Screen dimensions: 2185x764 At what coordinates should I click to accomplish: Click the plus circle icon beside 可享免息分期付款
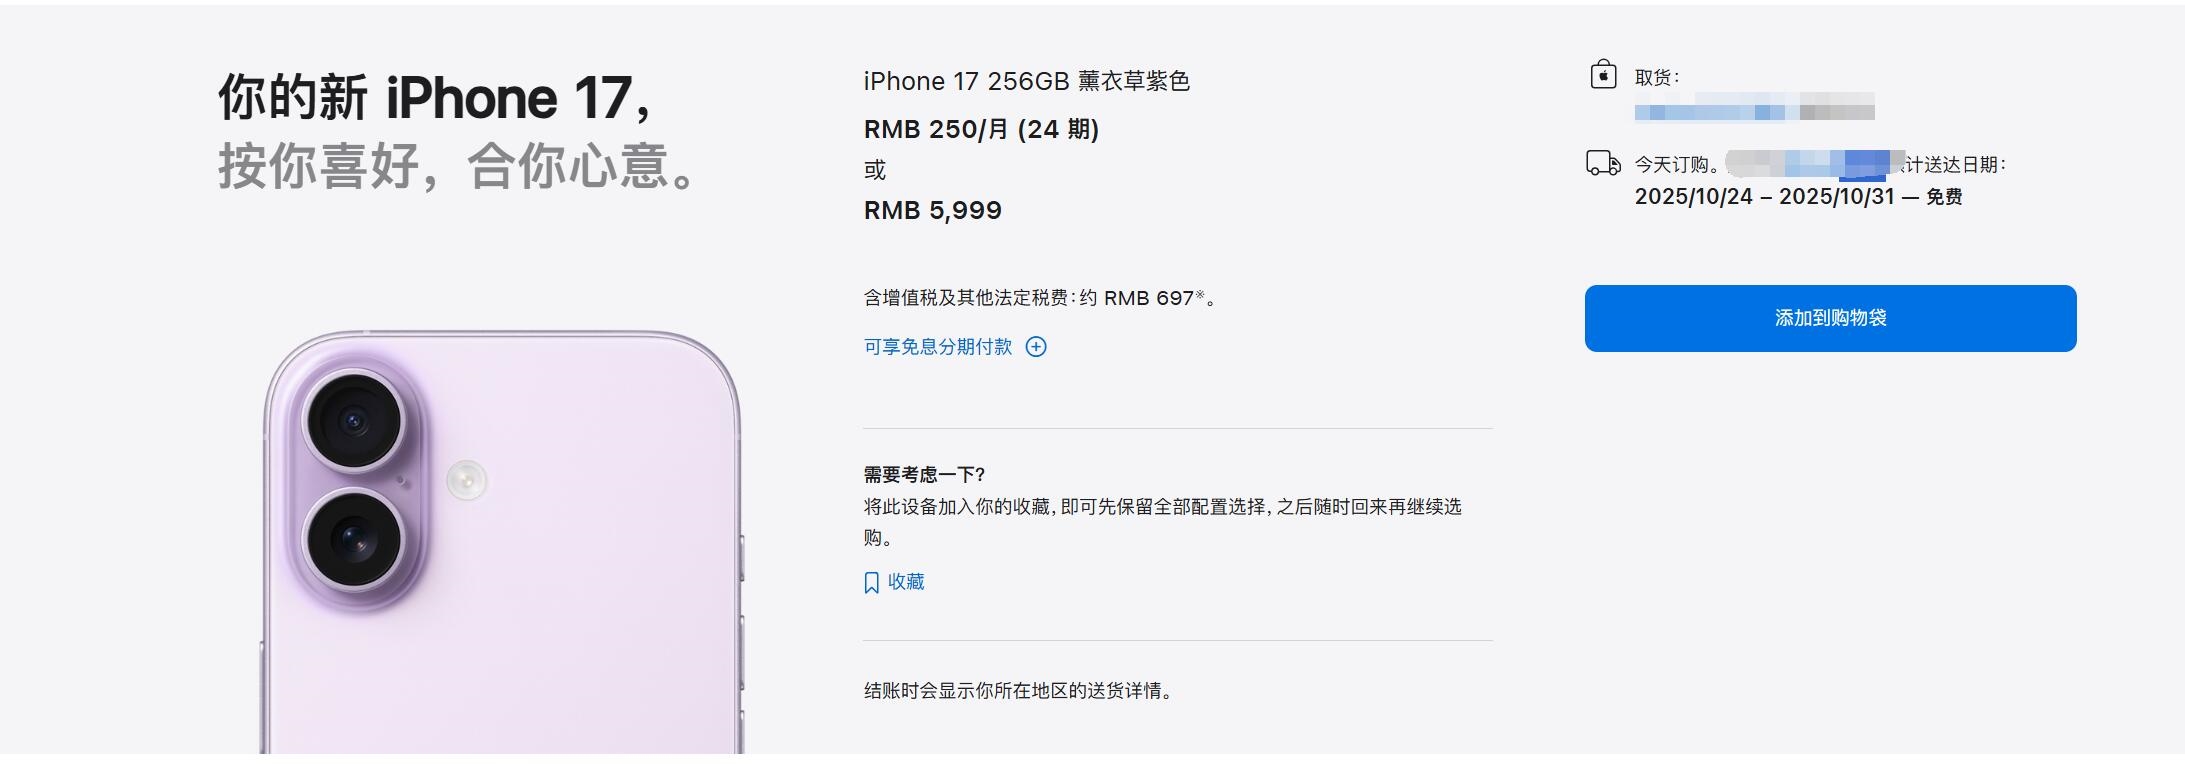click(1036, 347)
